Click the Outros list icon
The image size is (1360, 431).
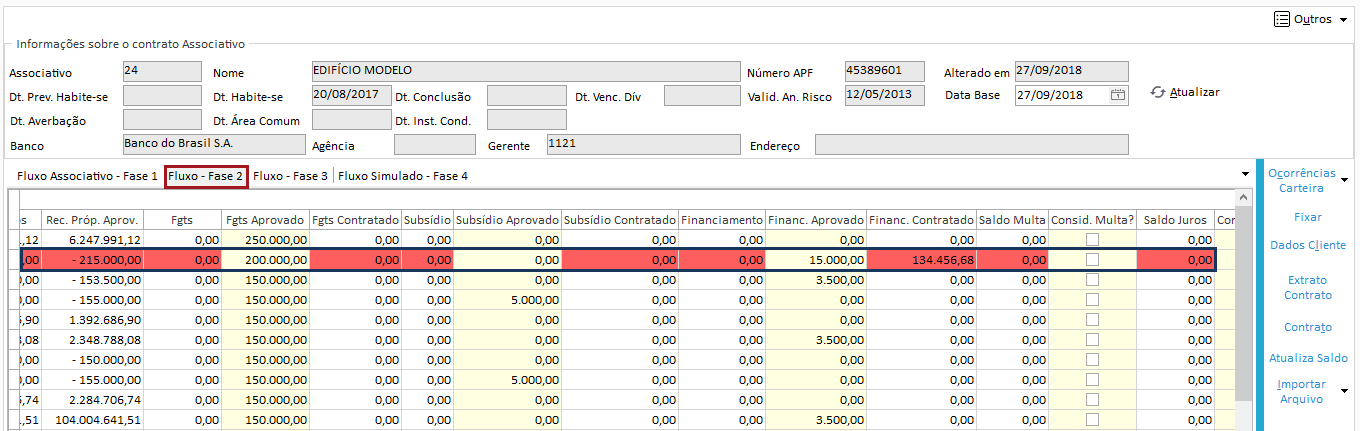(x=1281, y=19)
